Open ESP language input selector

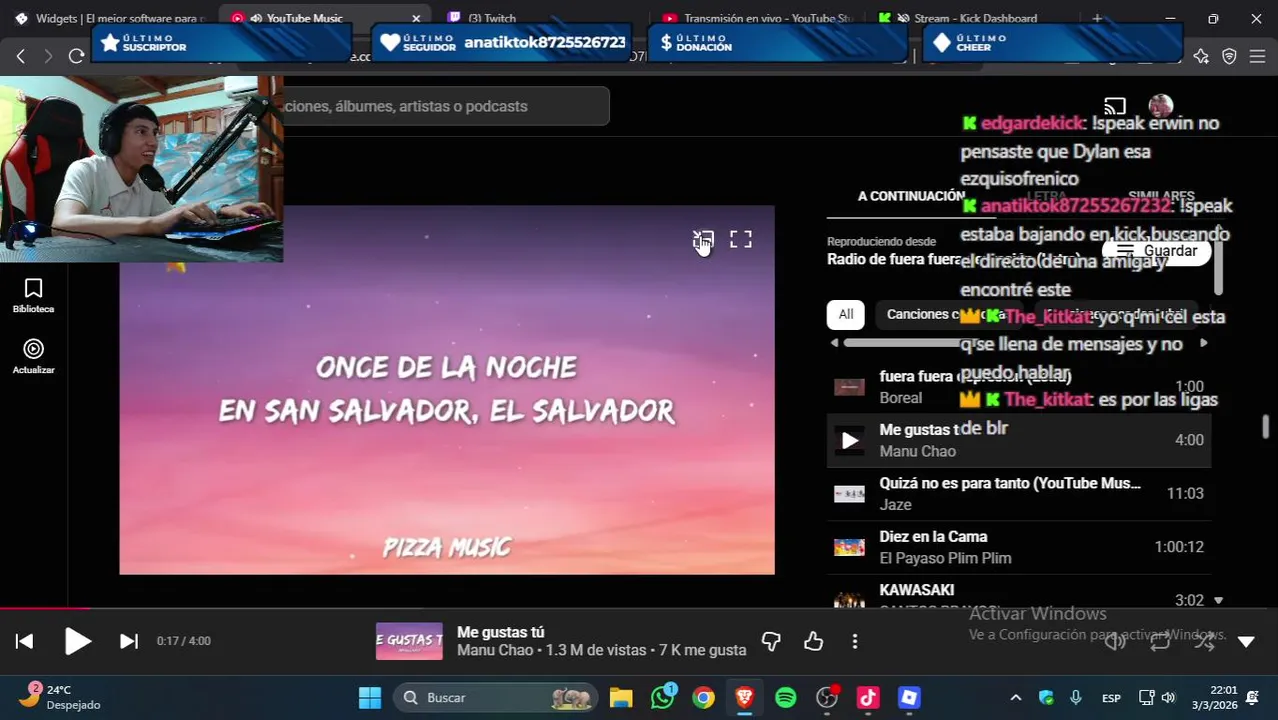tap(1111, 698)
